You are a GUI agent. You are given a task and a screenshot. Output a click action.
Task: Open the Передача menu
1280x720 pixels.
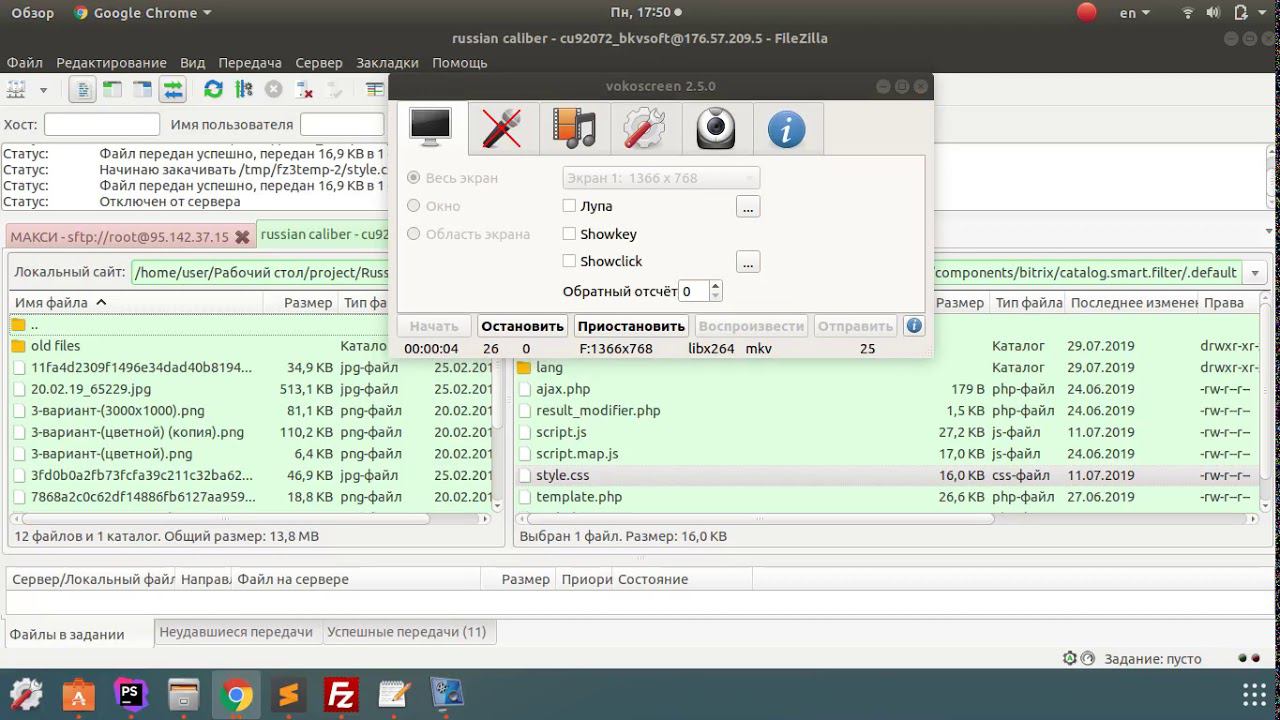[x=250, y=63]
